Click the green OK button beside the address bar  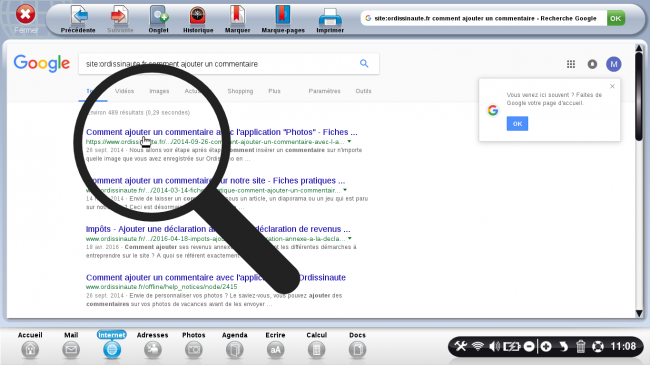tap(616, 18)
